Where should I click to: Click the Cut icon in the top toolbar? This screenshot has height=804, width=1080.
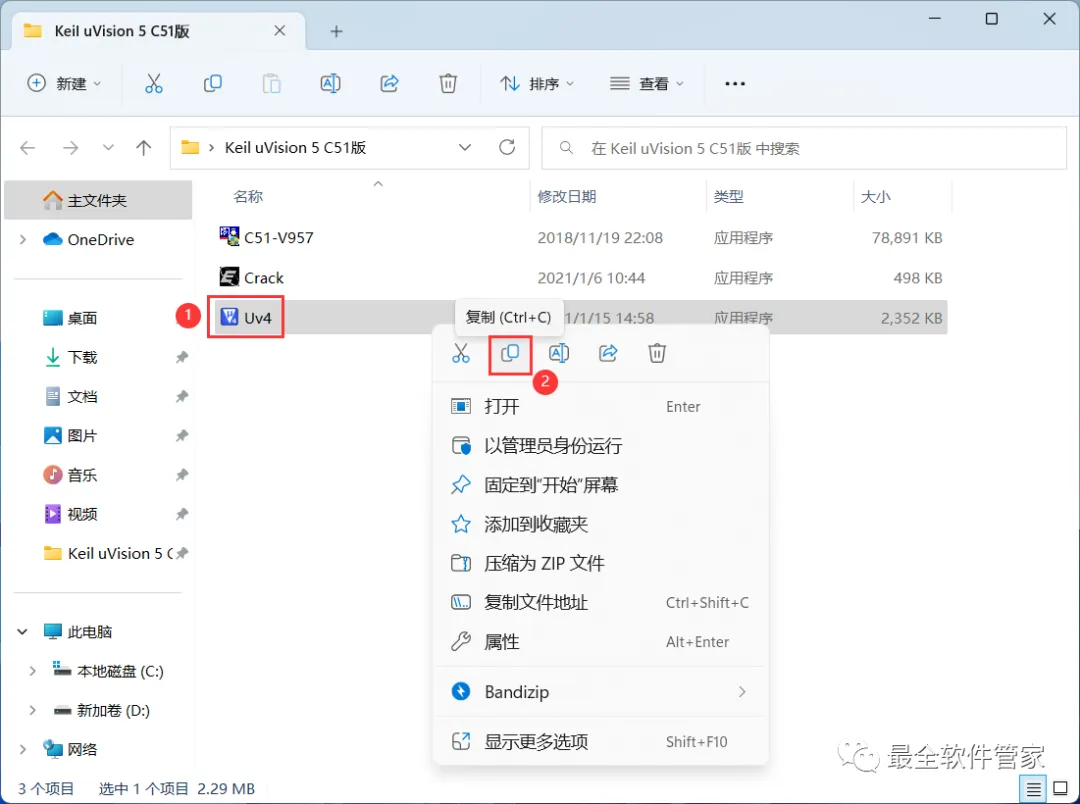tap(154, 83)
